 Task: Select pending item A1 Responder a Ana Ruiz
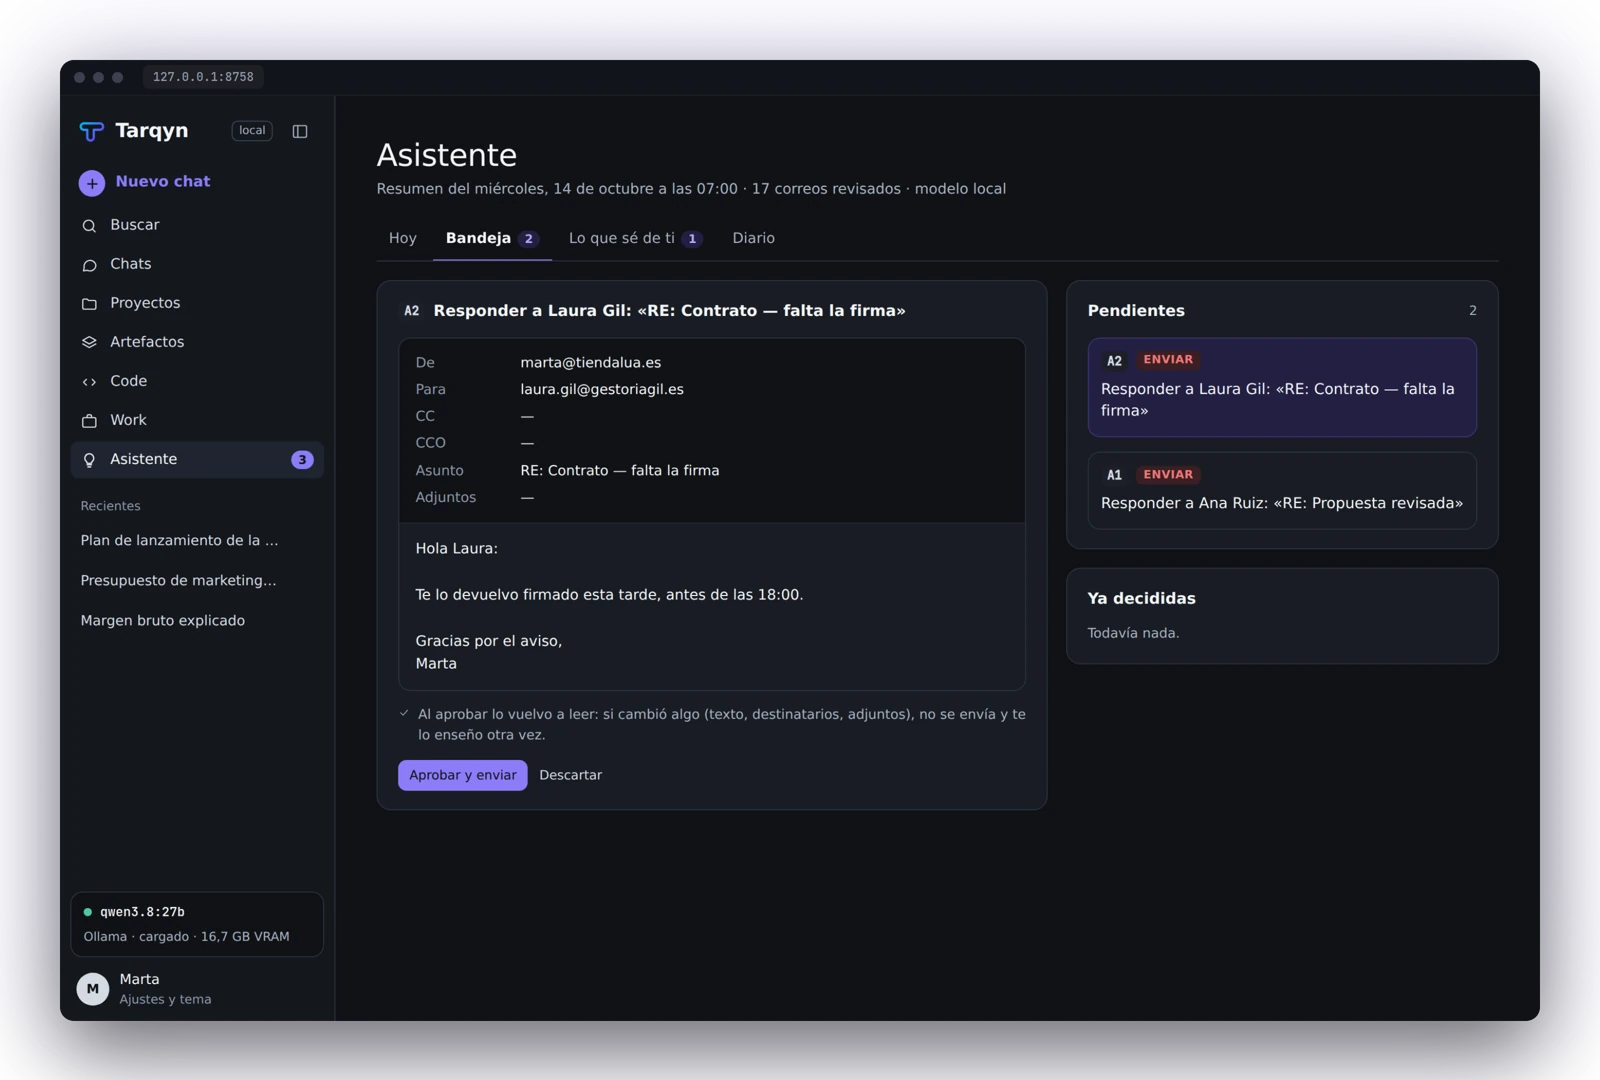click(1282, 490)
